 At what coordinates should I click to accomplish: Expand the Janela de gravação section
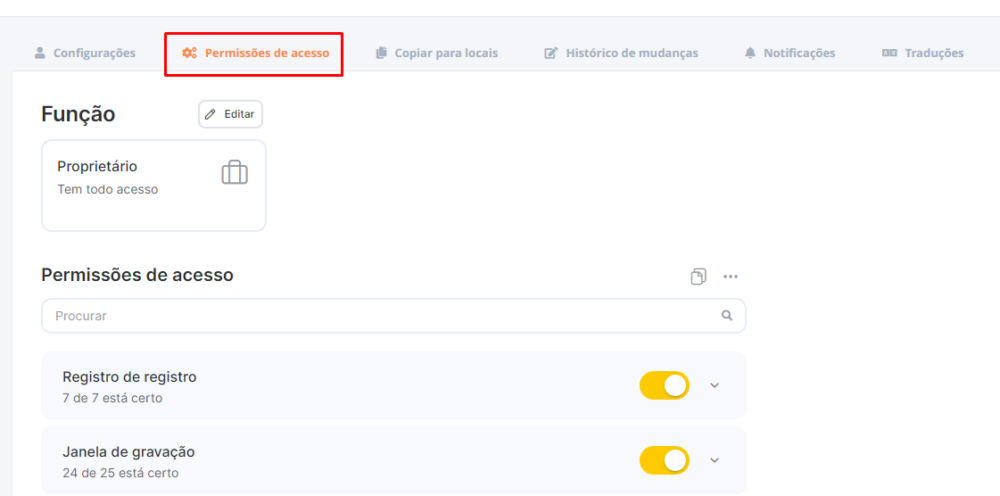pos(714,460)
